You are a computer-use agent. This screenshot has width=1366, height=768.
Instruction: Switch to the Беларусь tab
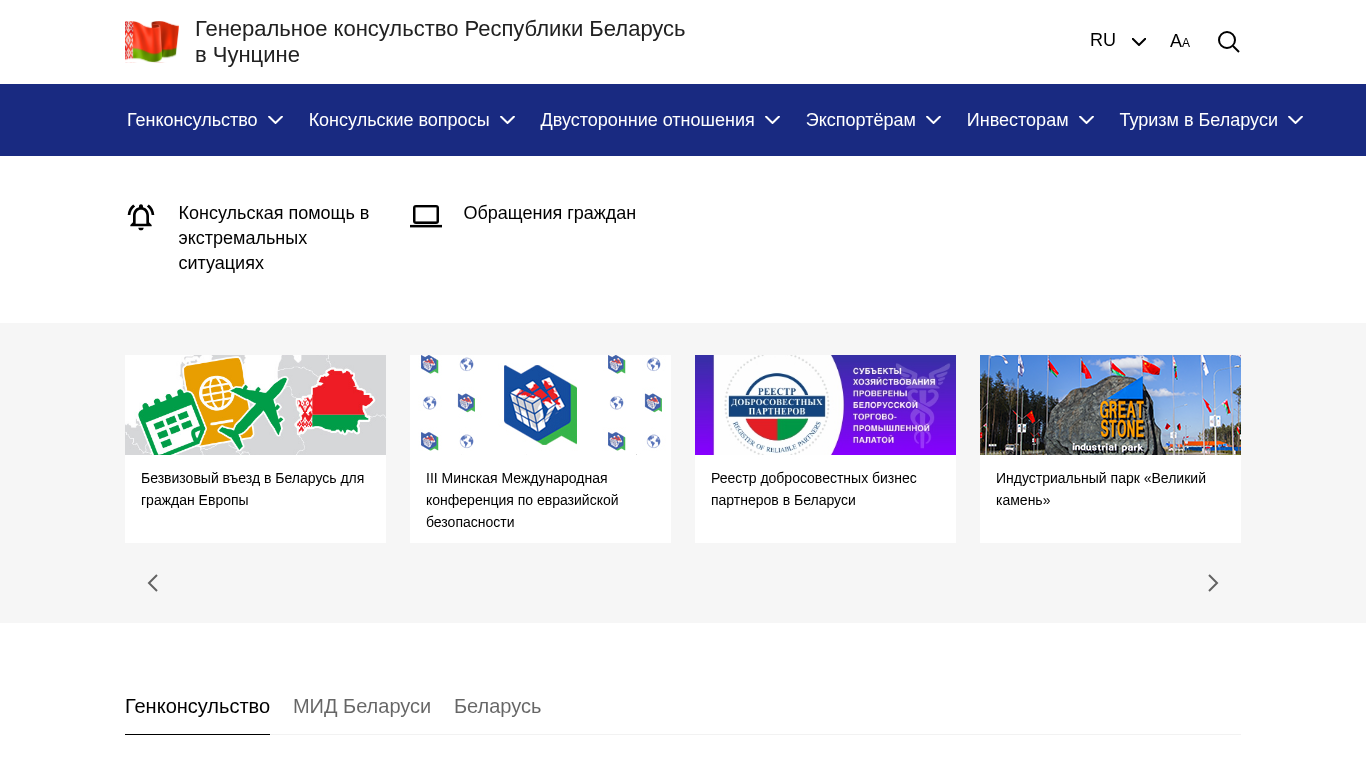pos(497,707)
